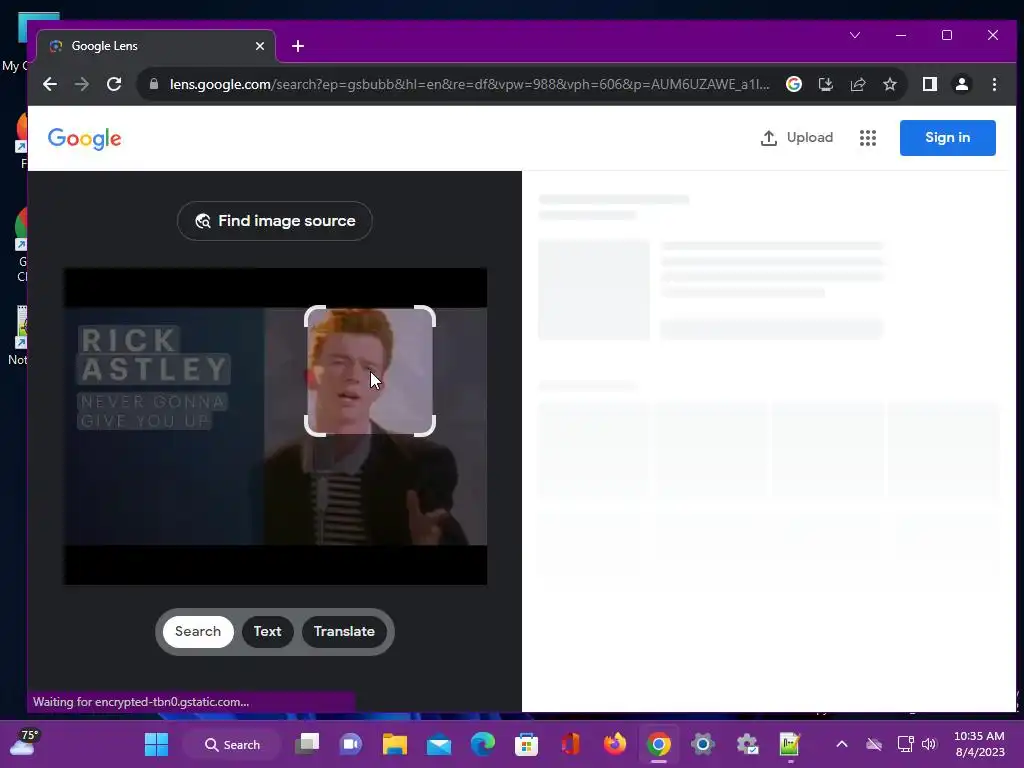
Task: Upload a new image
Action: (x=797, y=138)
